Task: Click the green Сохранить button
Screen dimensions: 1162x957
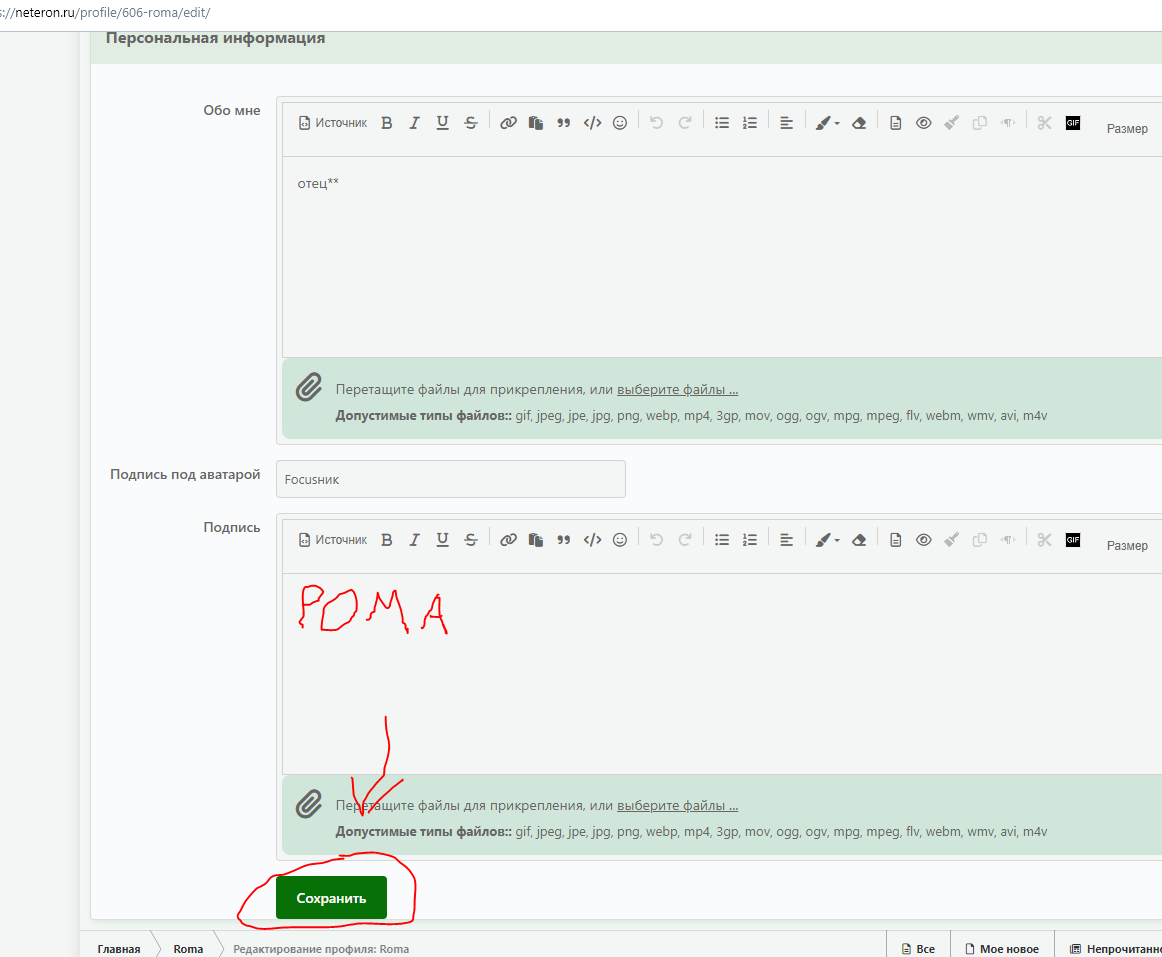Action: pos(331,898)
